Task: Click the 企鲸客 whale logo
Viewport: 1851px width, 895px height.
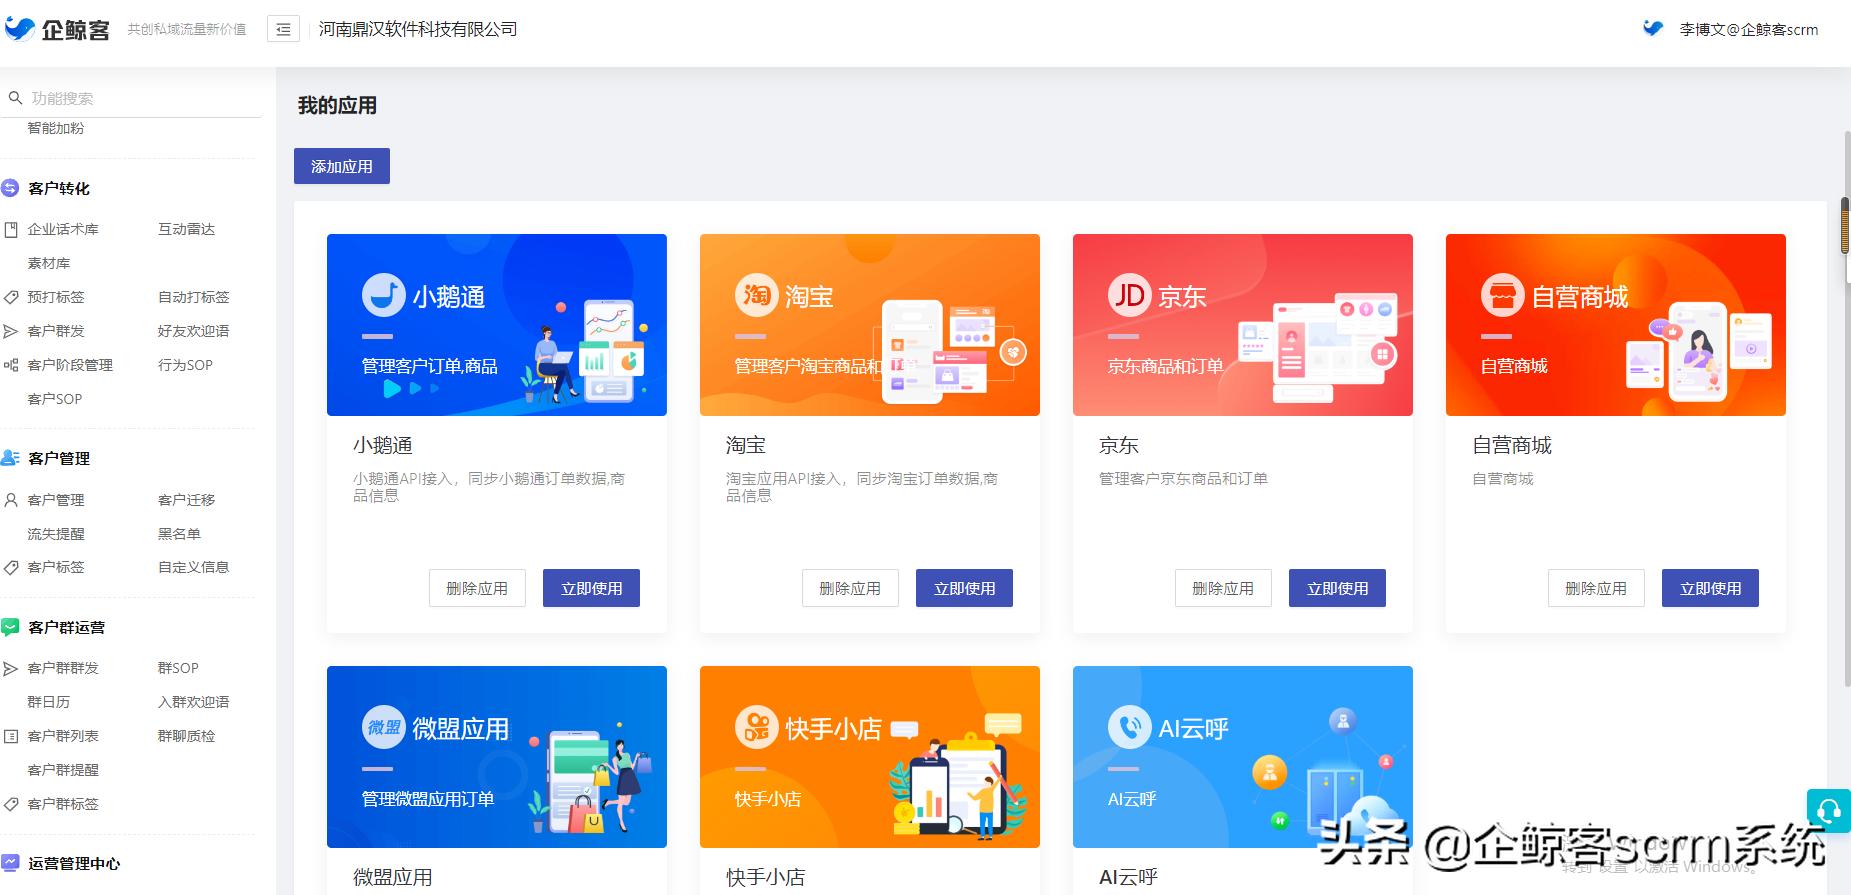Action: pos(20,28)
